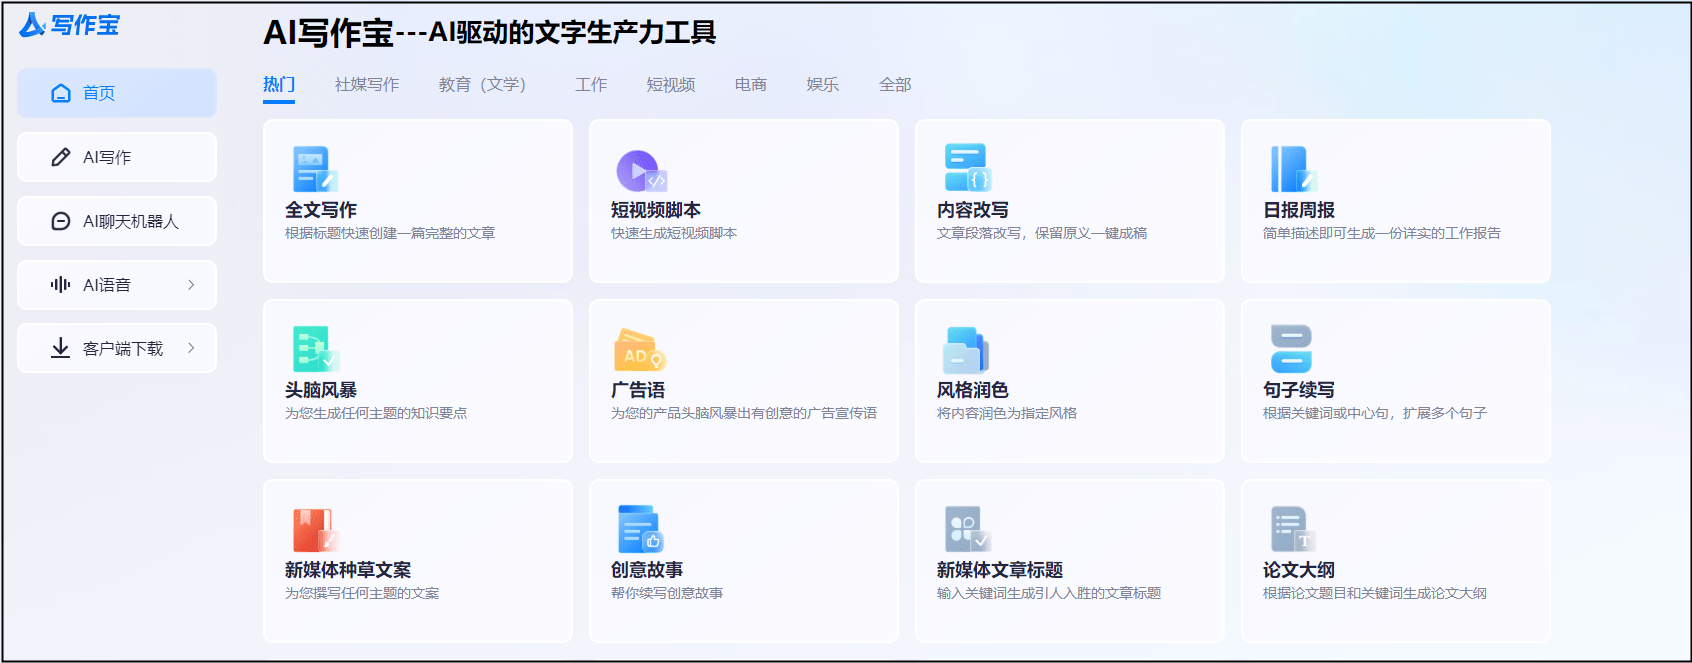This screenshot has width=1692, height=663.
Task: Expand the 客户端下载 submenu chevron
Action: point(191,348)
